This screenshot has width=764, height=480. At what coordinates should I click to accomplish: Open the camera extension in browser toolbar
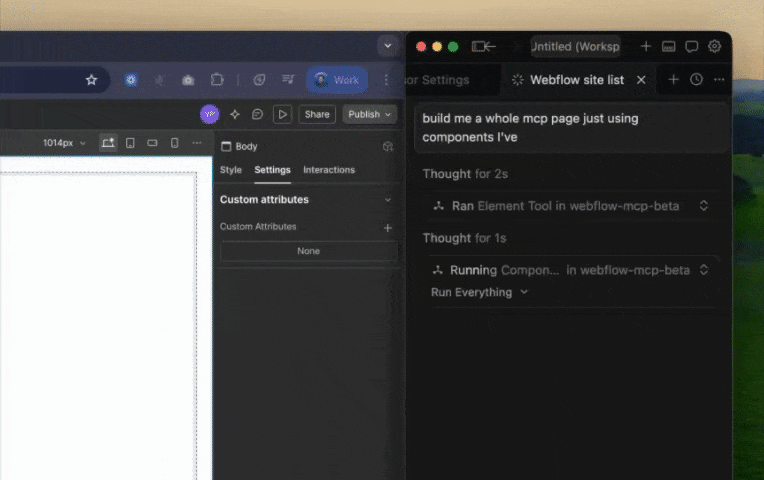(188, 80)
